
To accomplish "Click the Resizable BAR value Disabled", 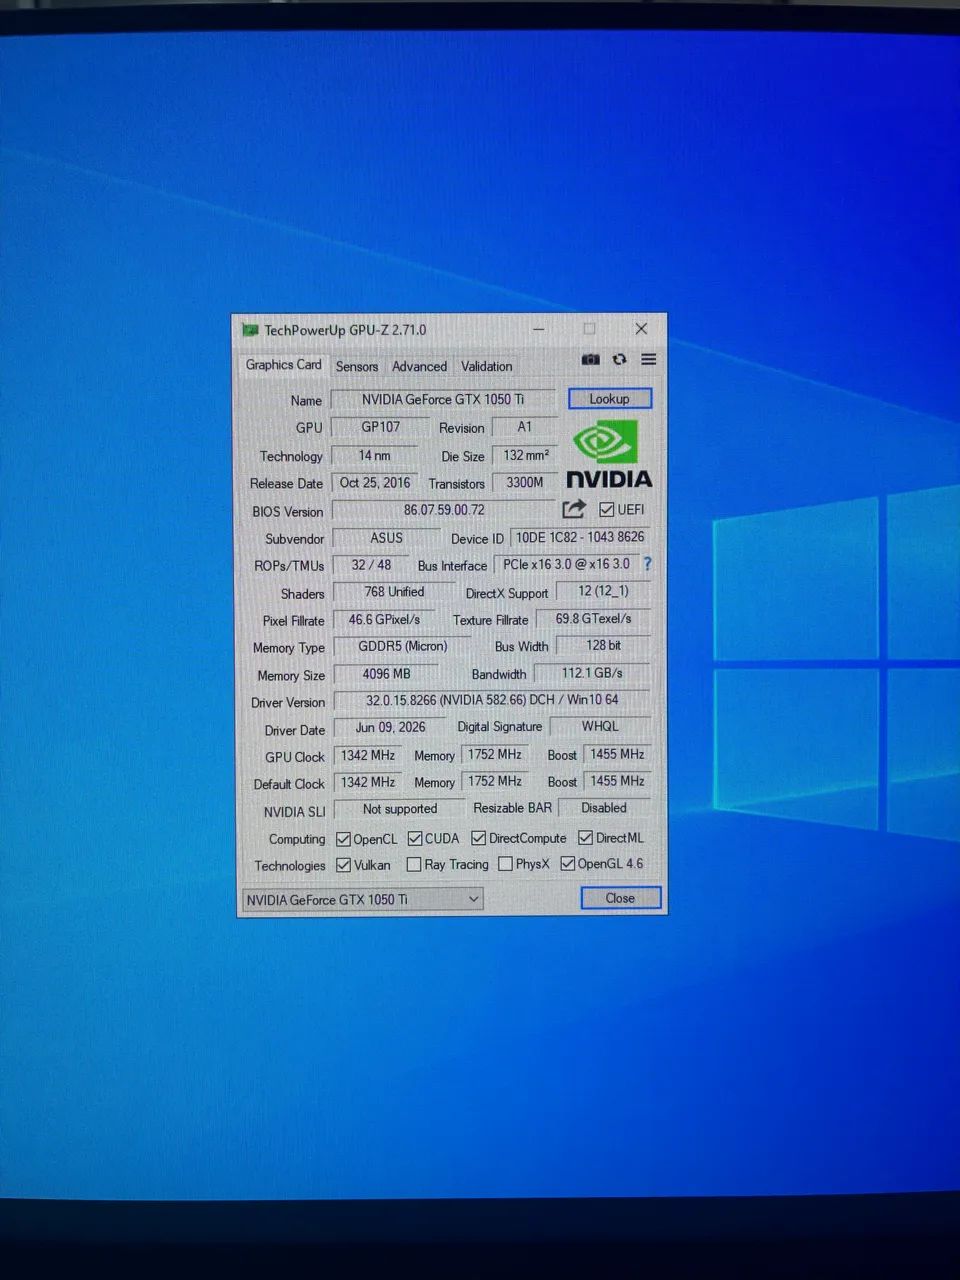I will [x=604, y=808].
